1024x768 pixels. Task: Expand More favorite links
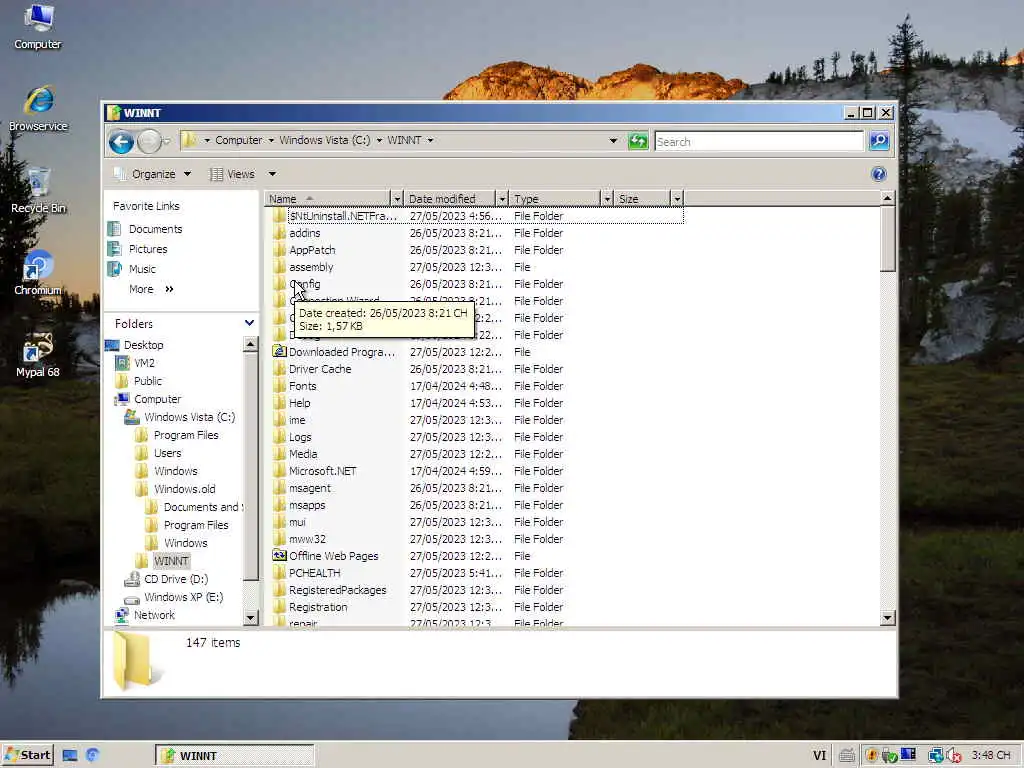151,289
